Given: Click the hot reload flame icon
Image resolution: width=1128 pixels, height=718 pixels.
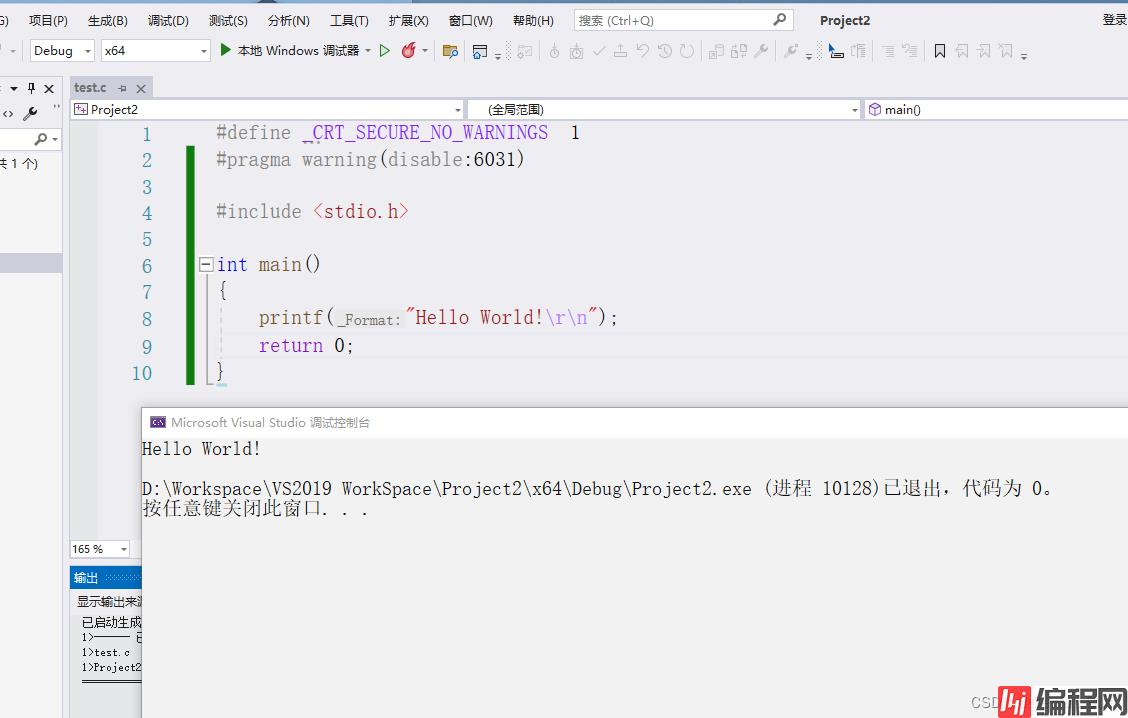Looking at the screenshot, I should point(408,51).
